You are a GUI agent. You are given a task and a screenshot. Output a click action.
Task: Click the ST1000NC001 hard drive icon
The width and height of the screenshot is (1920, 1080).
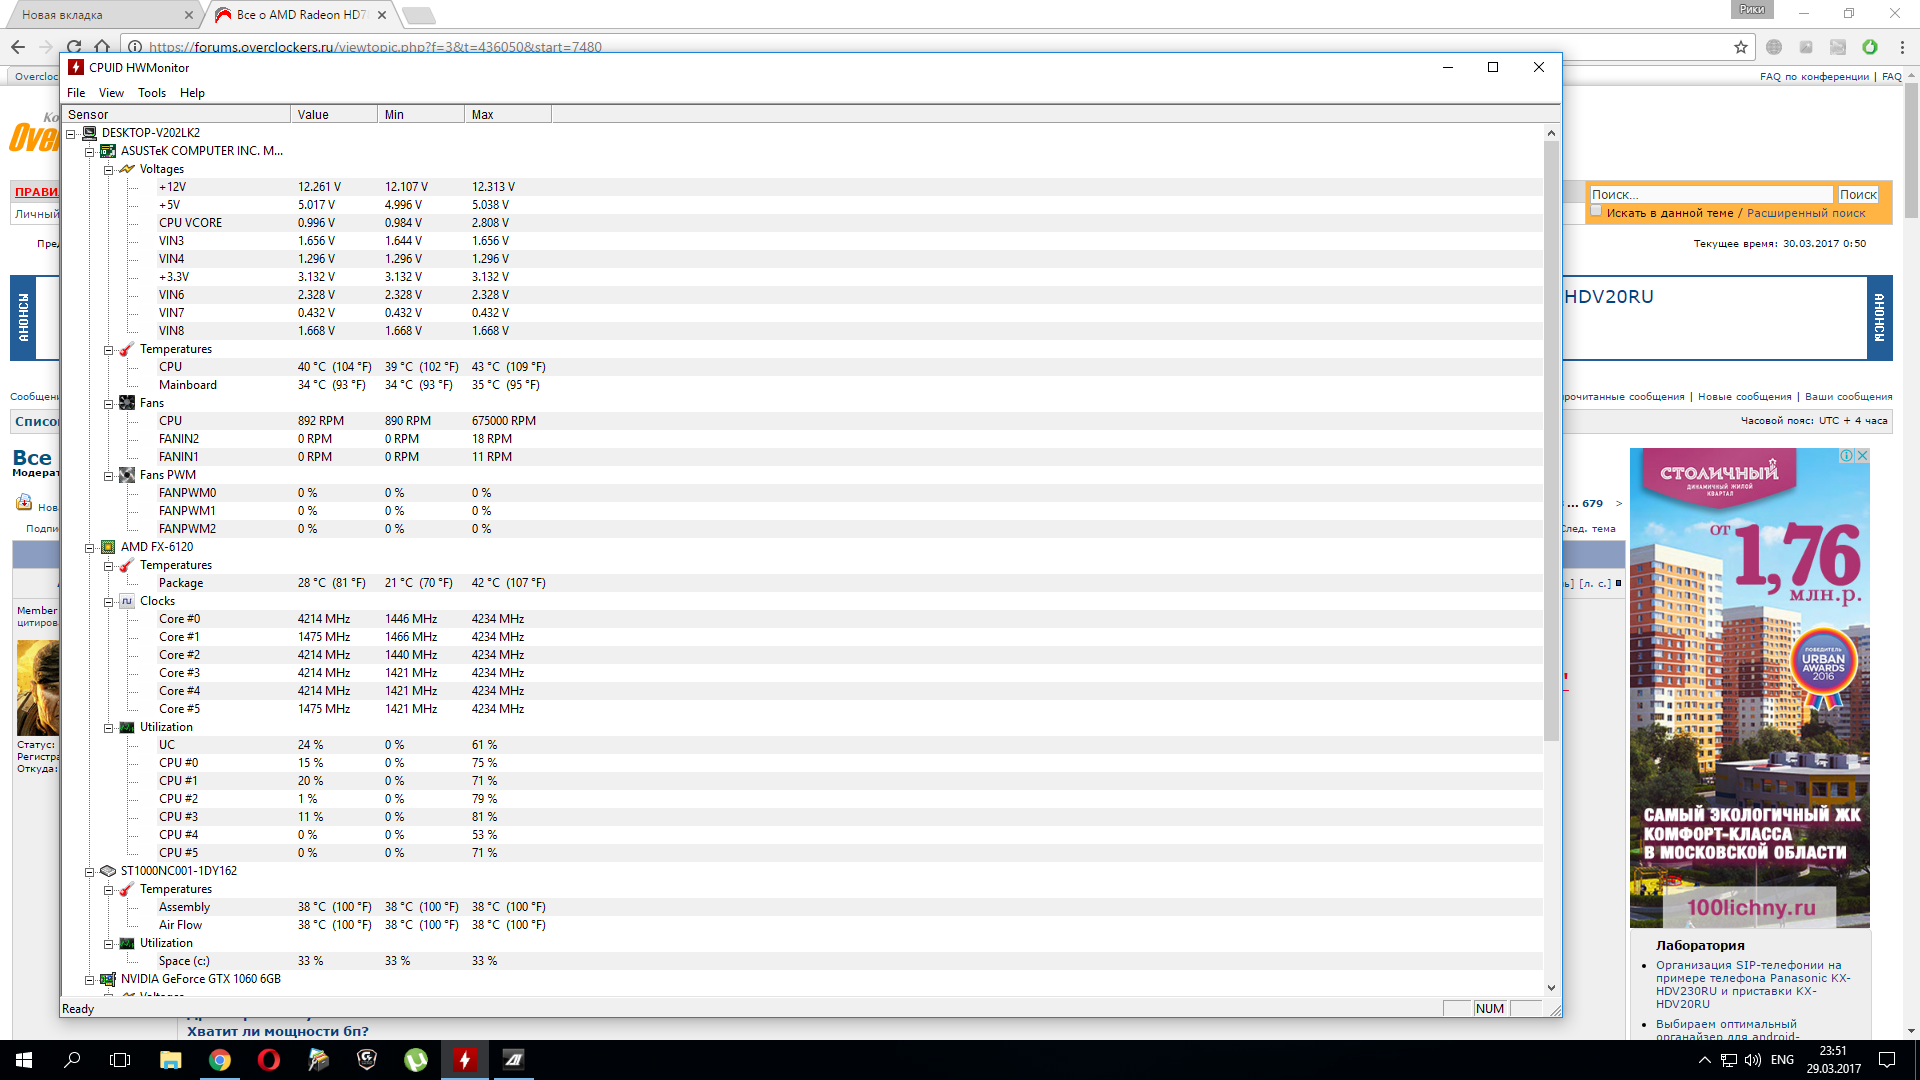tap(108, 871)
